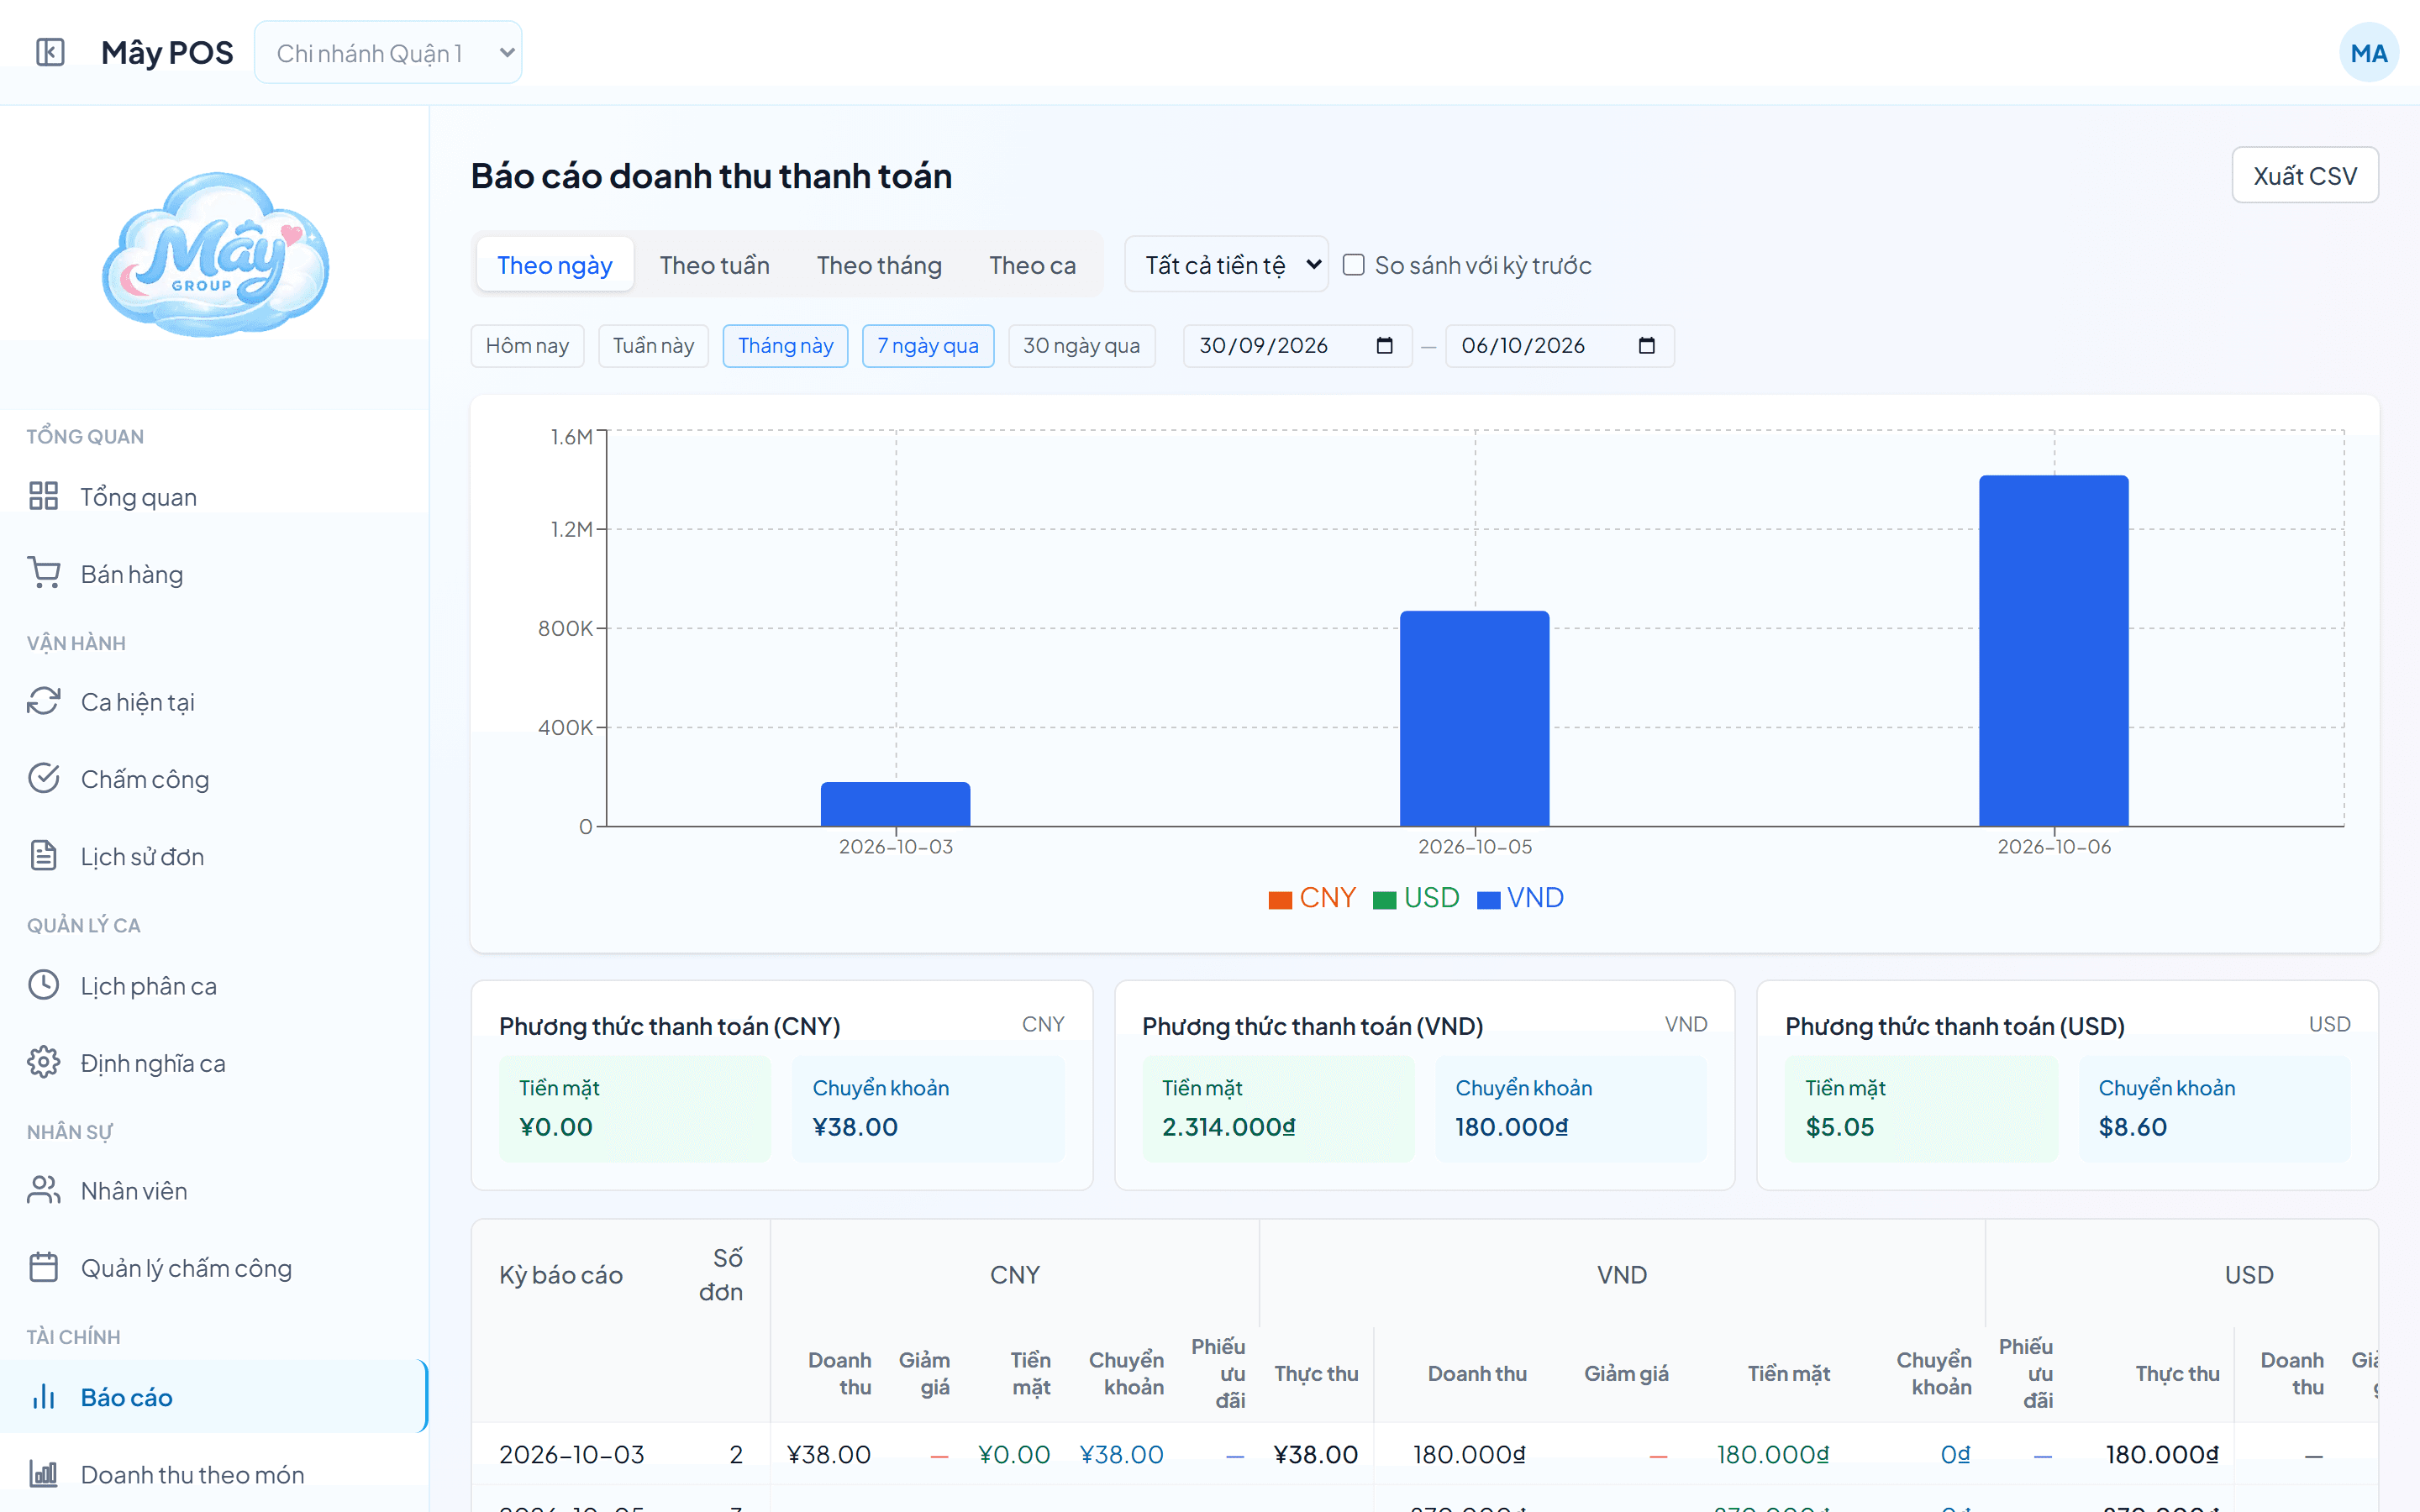Click the Lịch phân ca clock icon
The height and width of the screenshot is (1512, 2420).
(x=43, y=985)
